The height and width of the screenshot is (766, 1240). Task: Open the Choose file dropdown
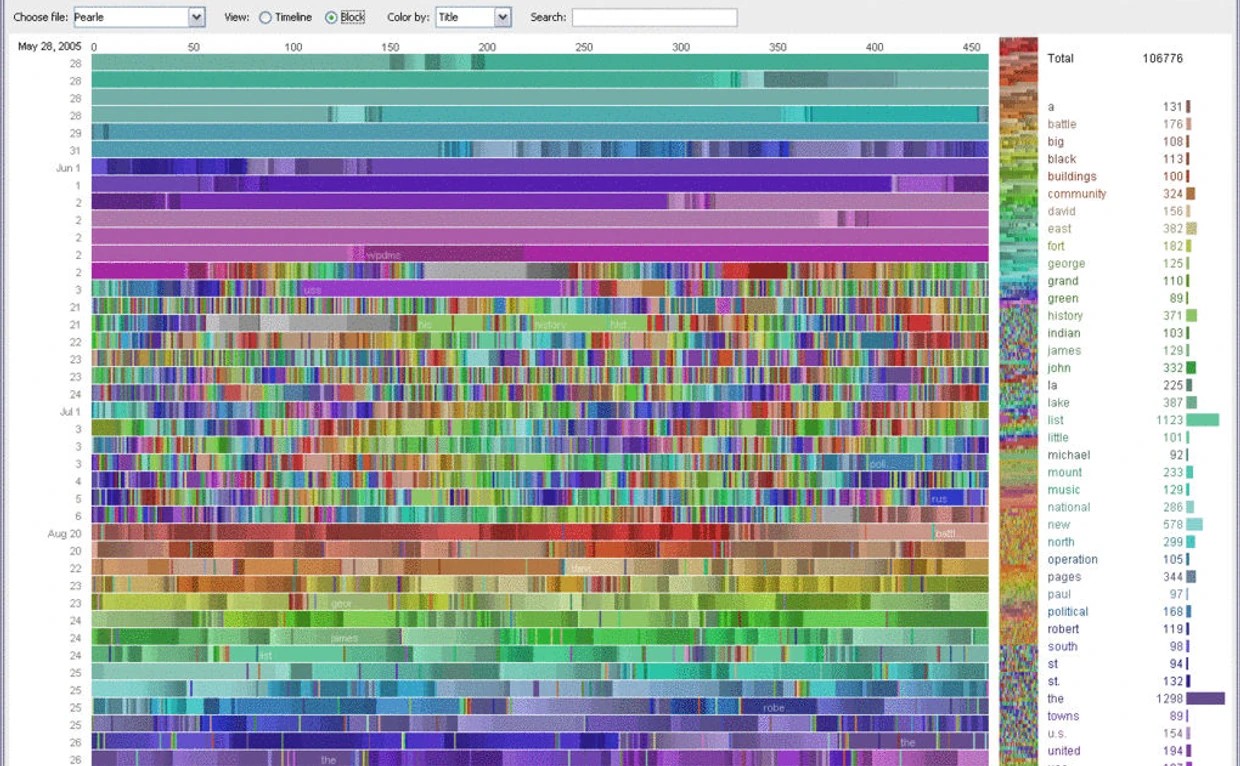pos(196,18)
